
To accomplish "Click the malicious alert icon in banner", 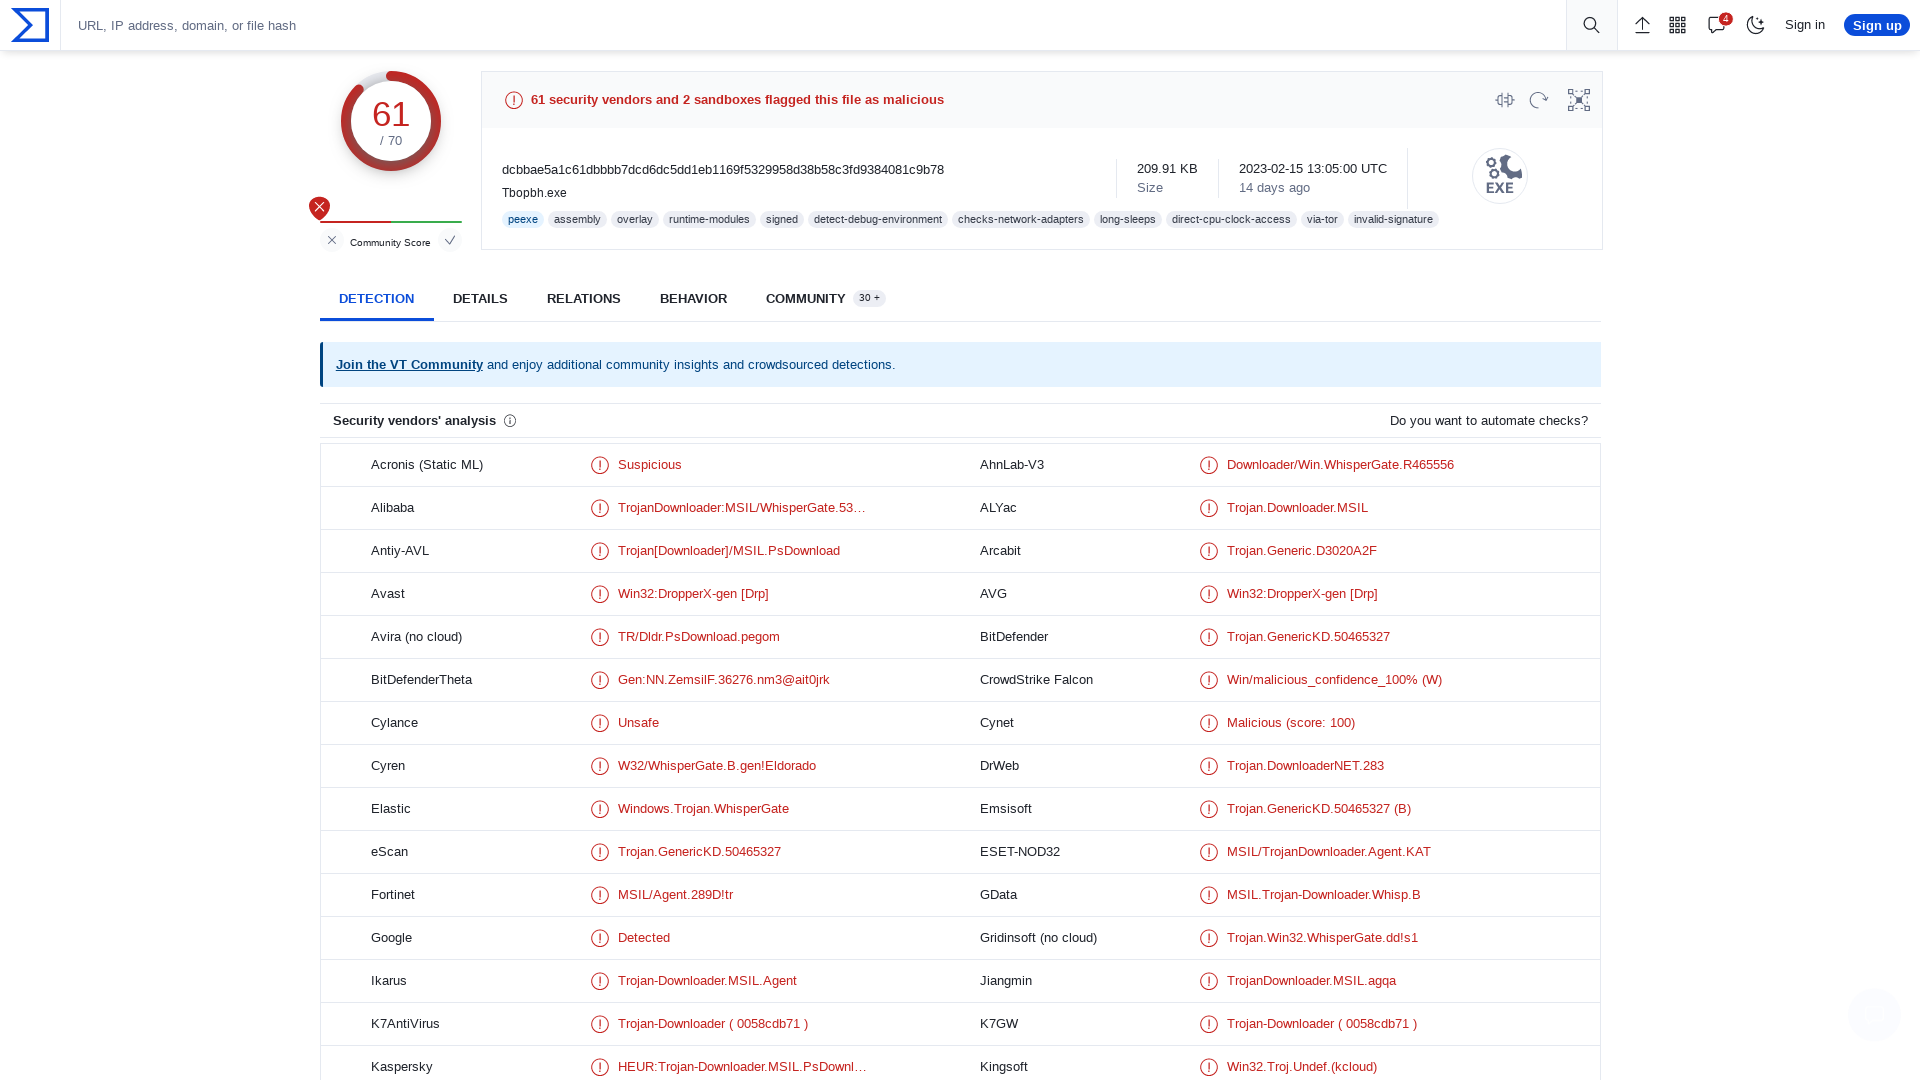I will coord(514,100).
